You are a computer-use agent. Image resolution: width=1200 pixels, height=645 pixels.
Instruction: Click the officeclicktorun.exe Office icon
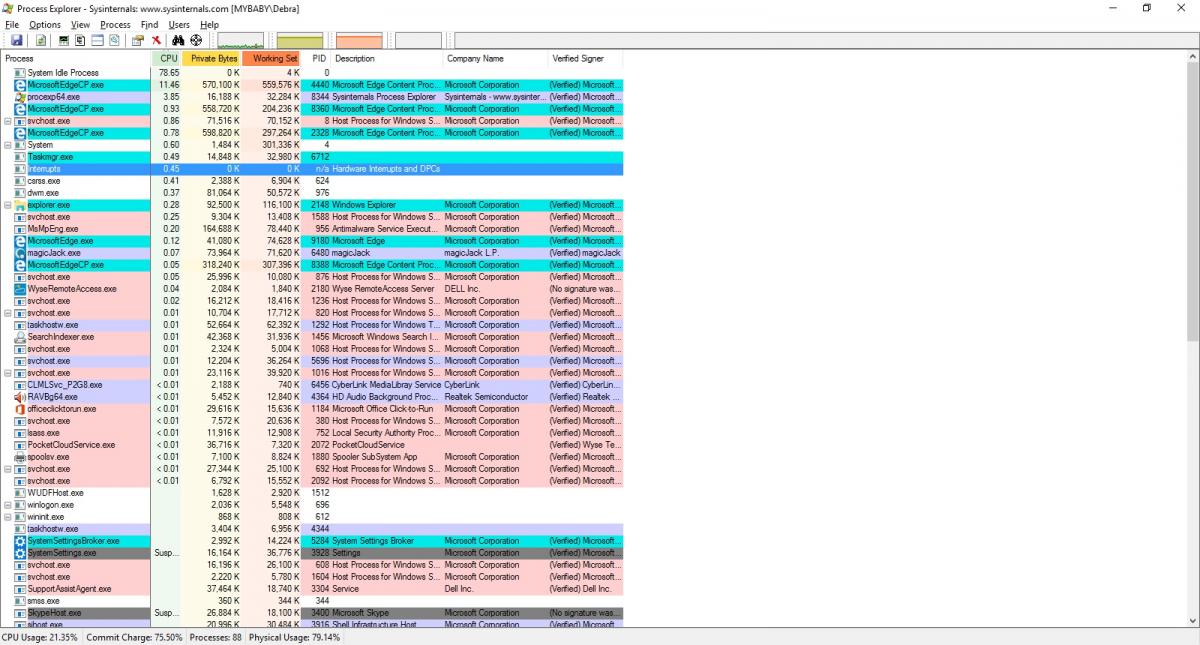20,409
